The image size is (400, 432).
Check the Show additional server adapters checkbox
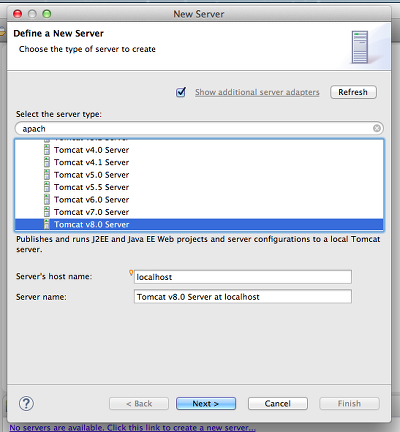[x=181, y=92]
